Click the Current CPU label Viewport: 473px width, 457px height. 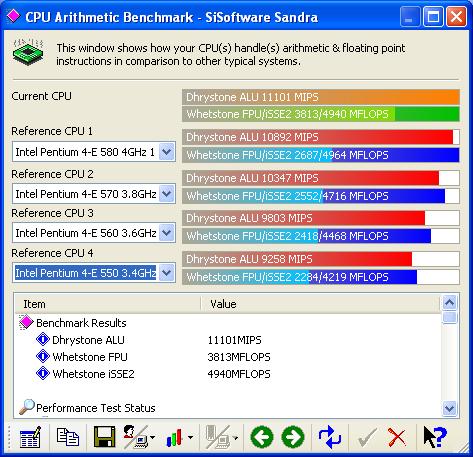[x=41, y=96]
